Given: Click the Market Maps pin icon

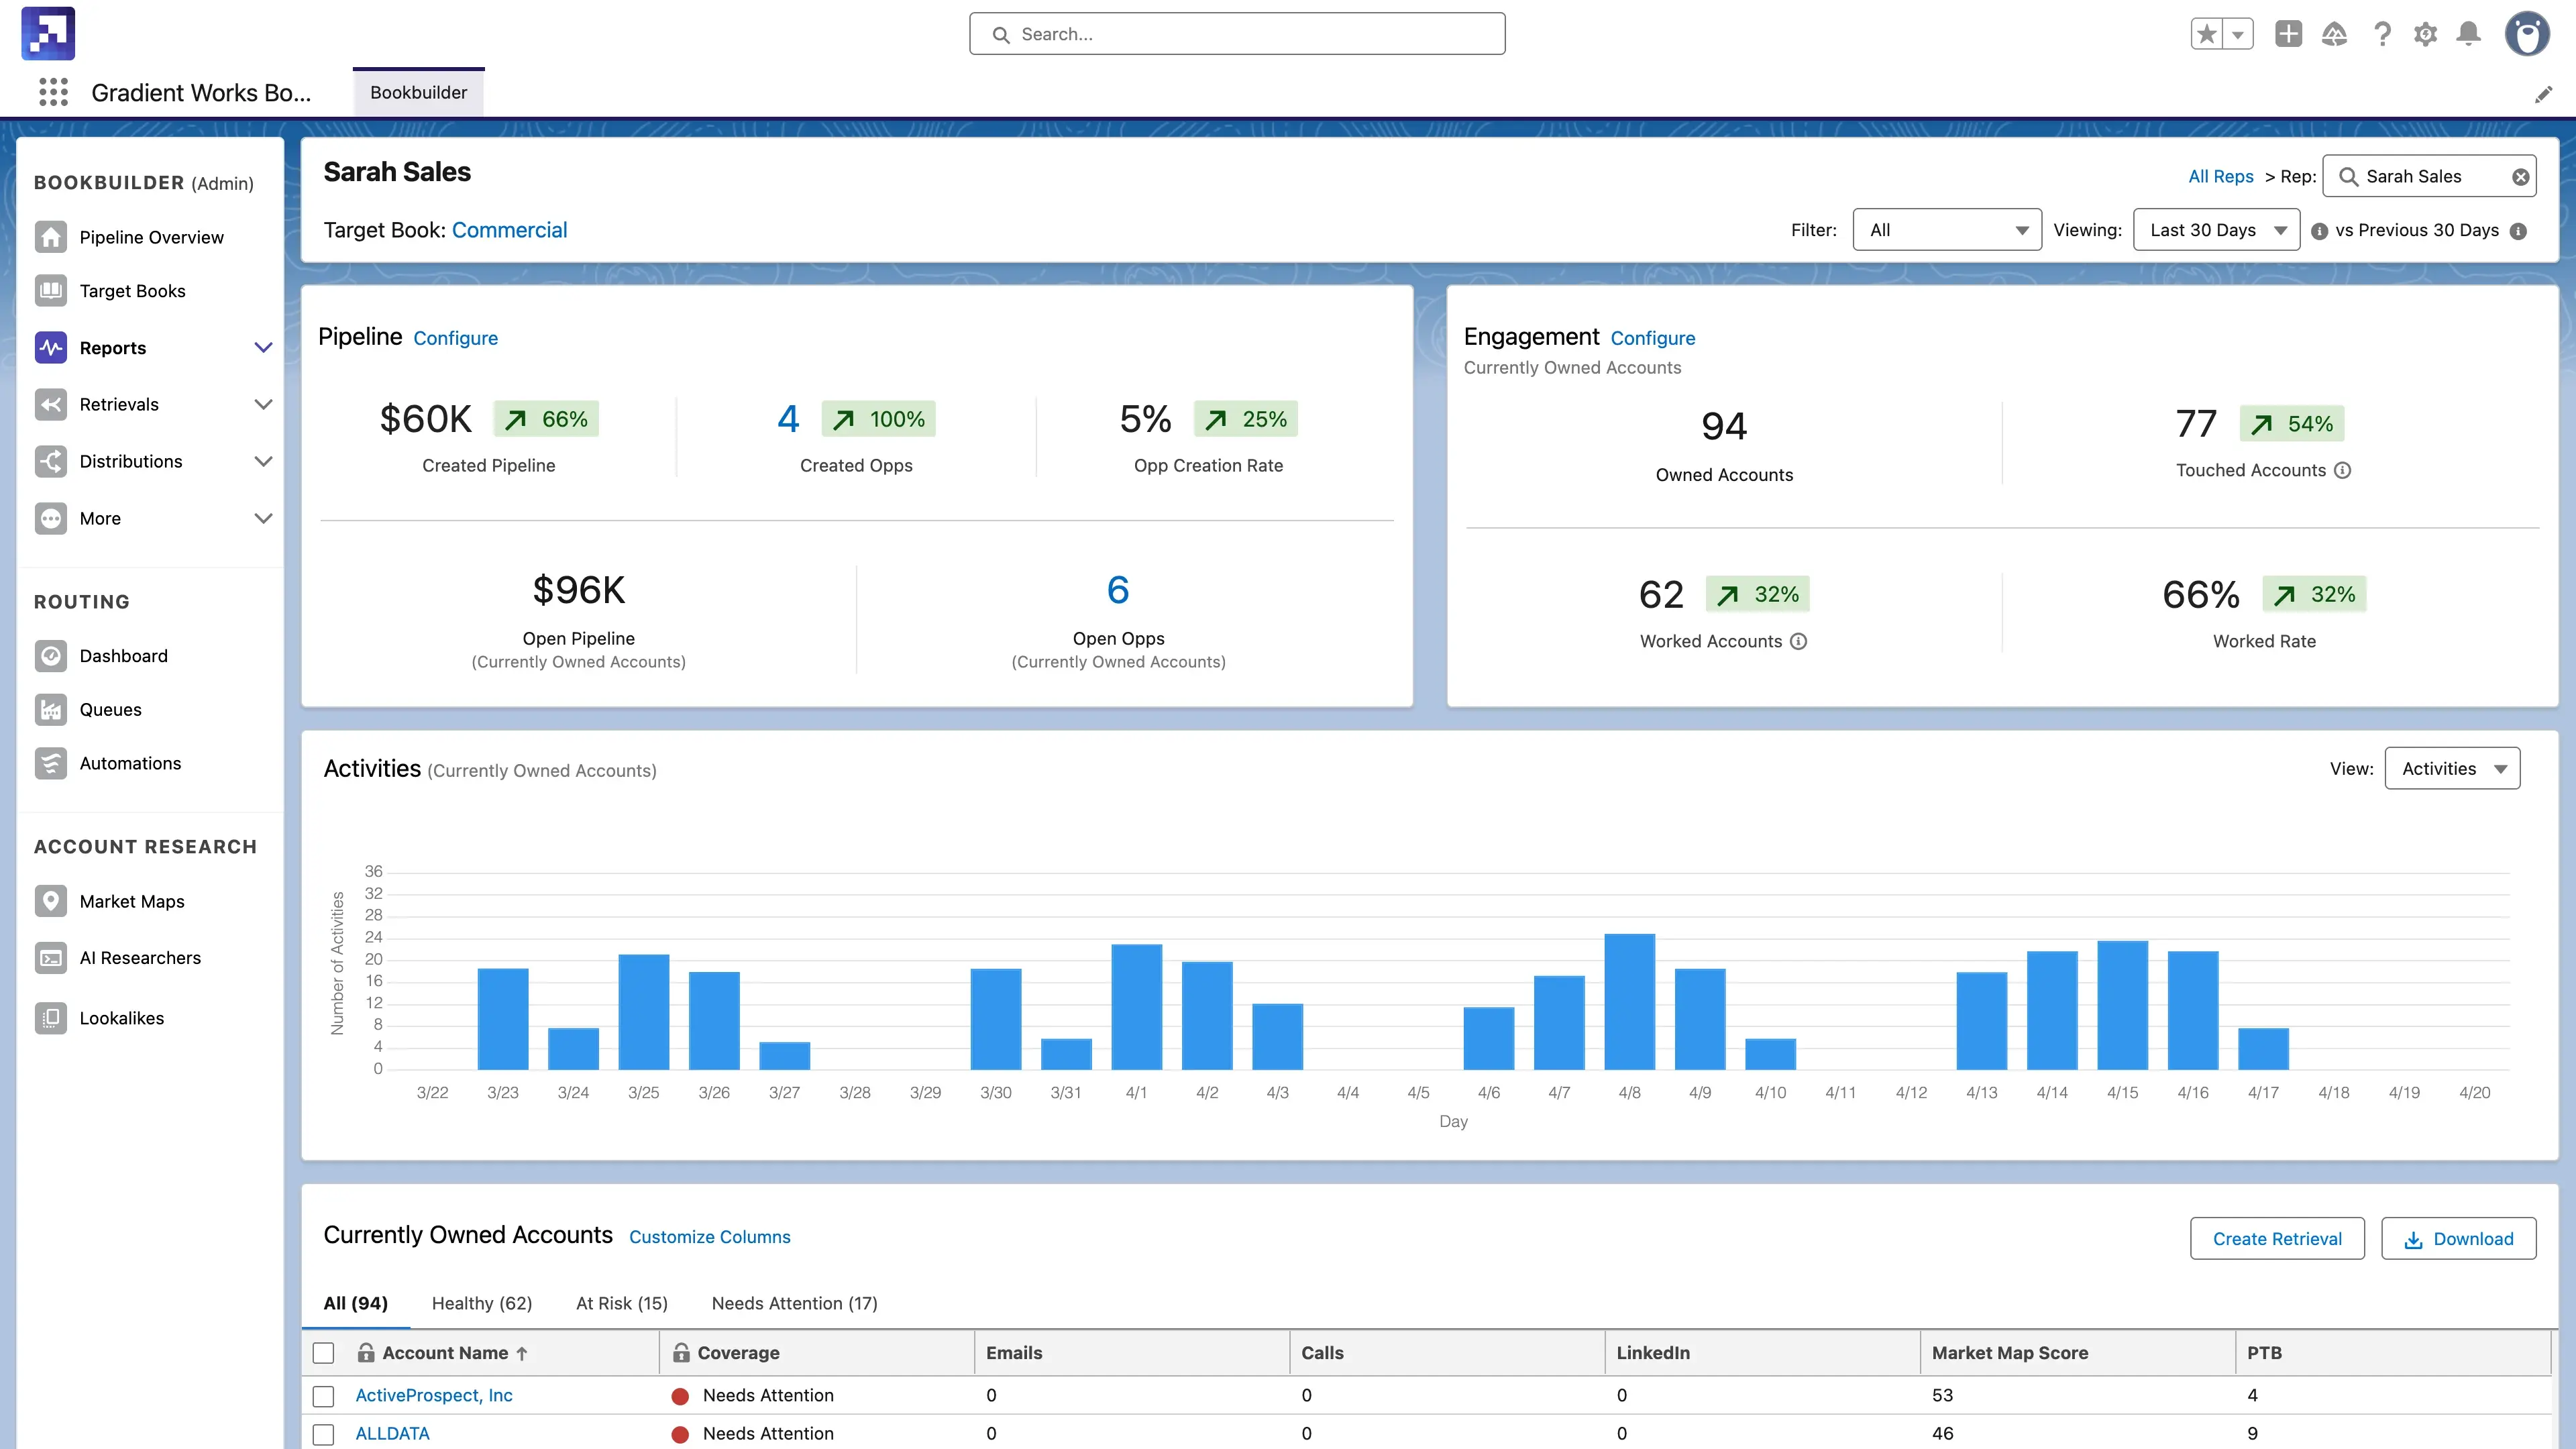Looking at the screenshot, I should click(50, 901).
